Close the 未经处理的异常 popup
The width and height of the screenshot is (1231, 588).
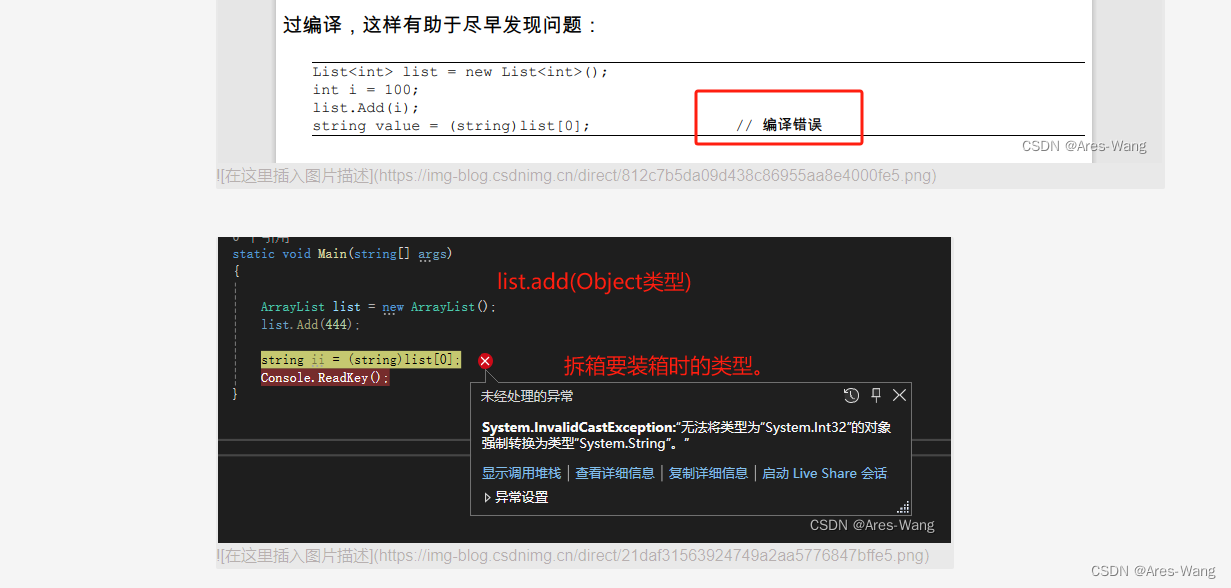[x=898, y=395]
